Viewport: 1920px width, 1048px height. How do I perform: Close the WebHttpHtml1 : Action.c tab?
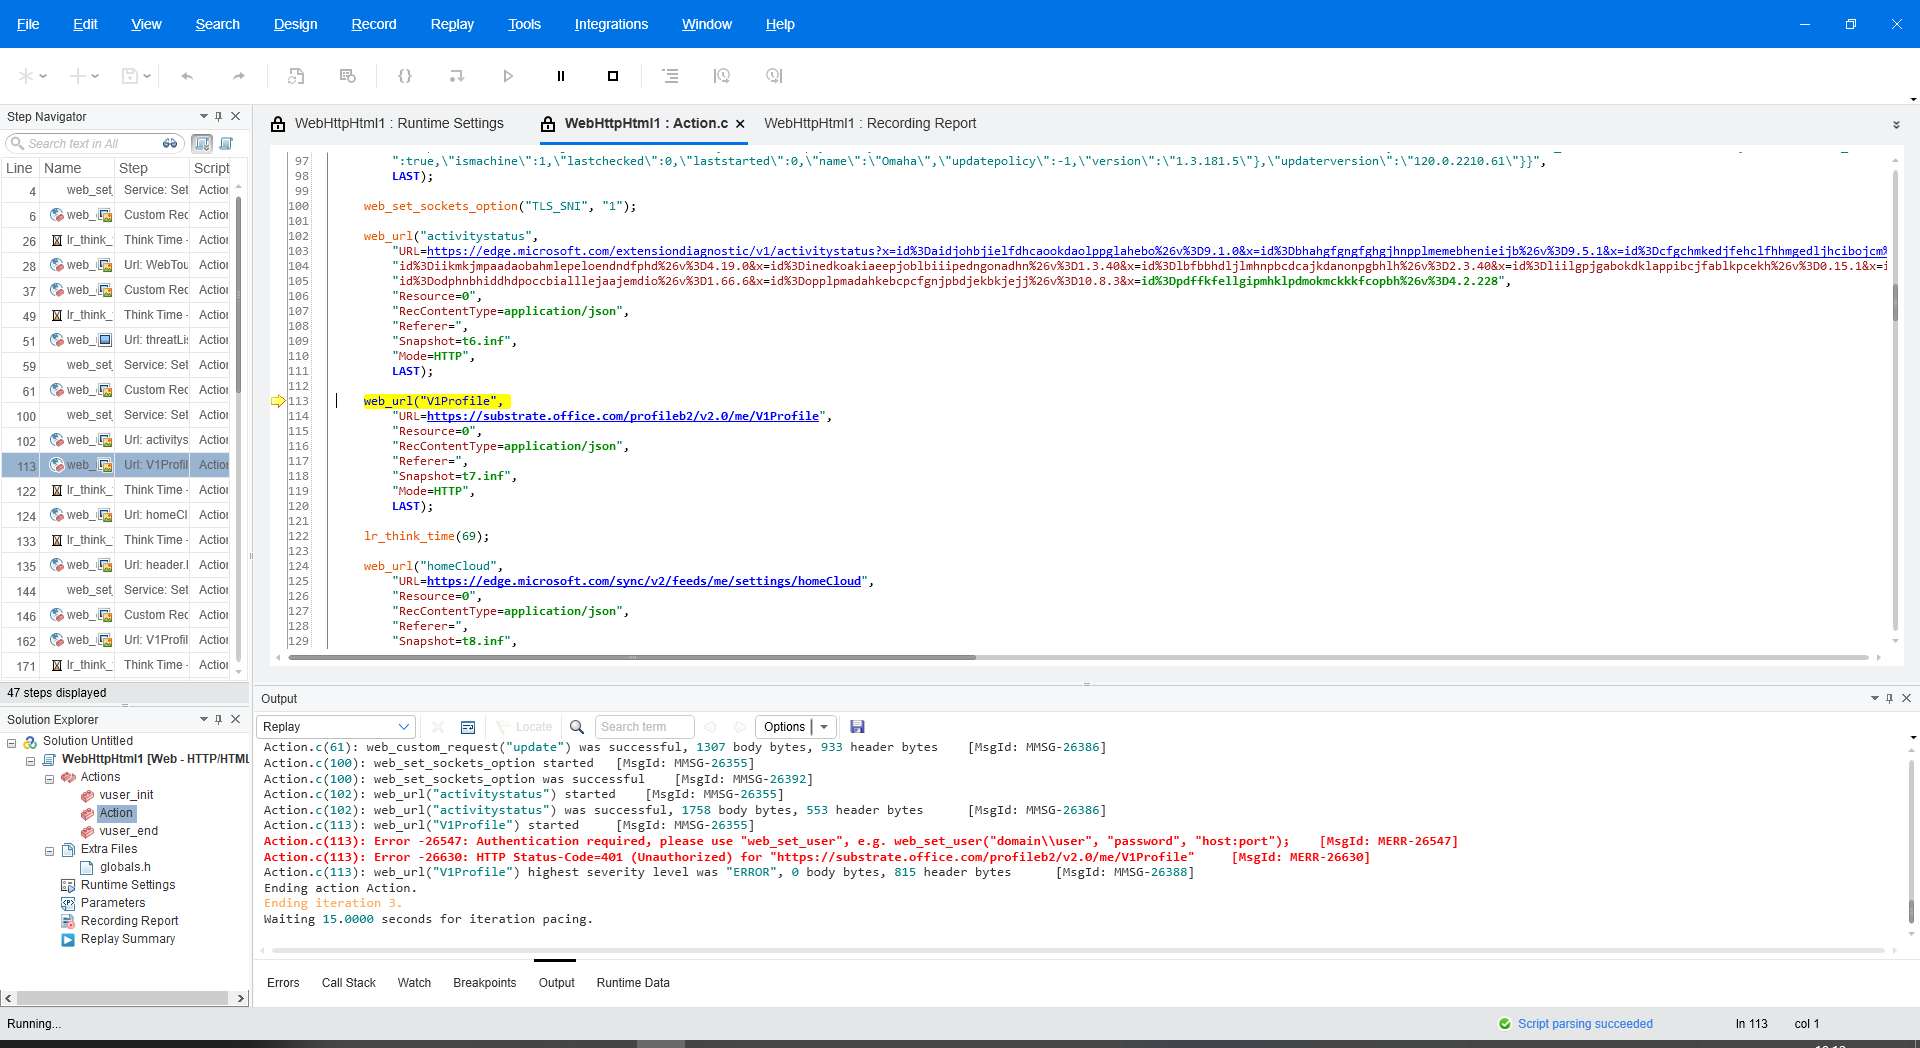coord(740,124)
